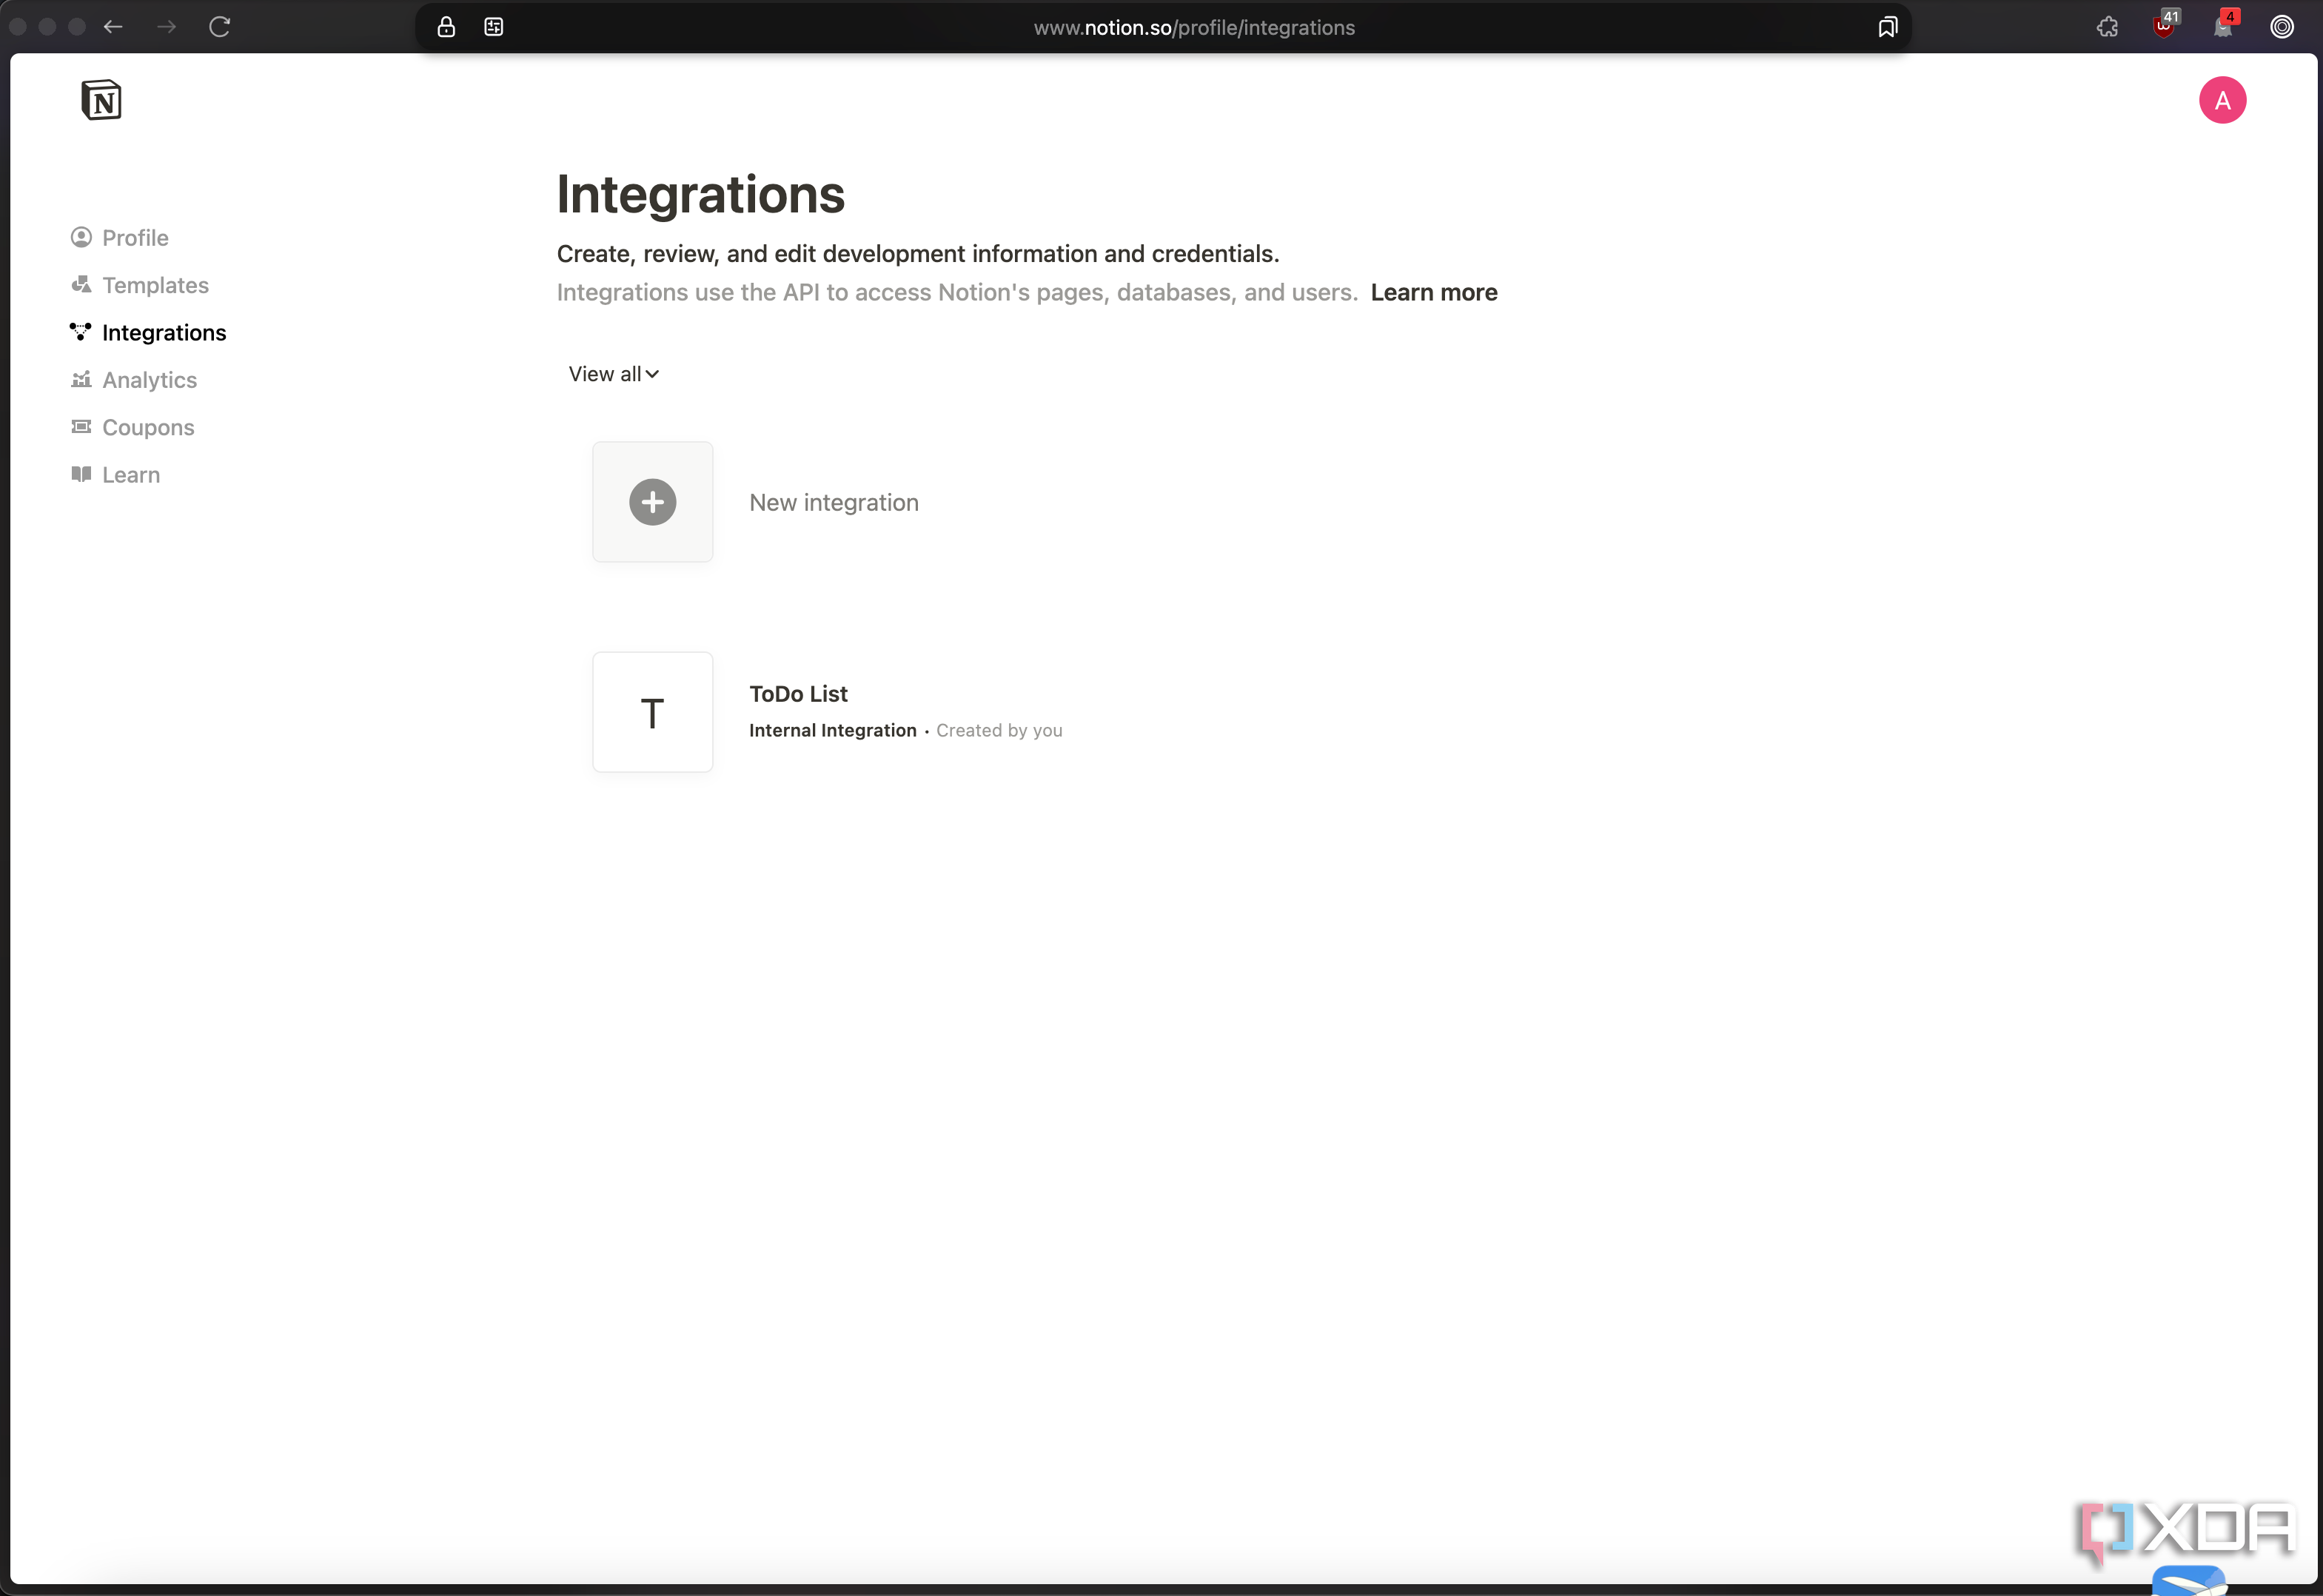Screen dimensions: 2323x1596
Task: Open the ToDo List integration title
Action: pos(798,694)
